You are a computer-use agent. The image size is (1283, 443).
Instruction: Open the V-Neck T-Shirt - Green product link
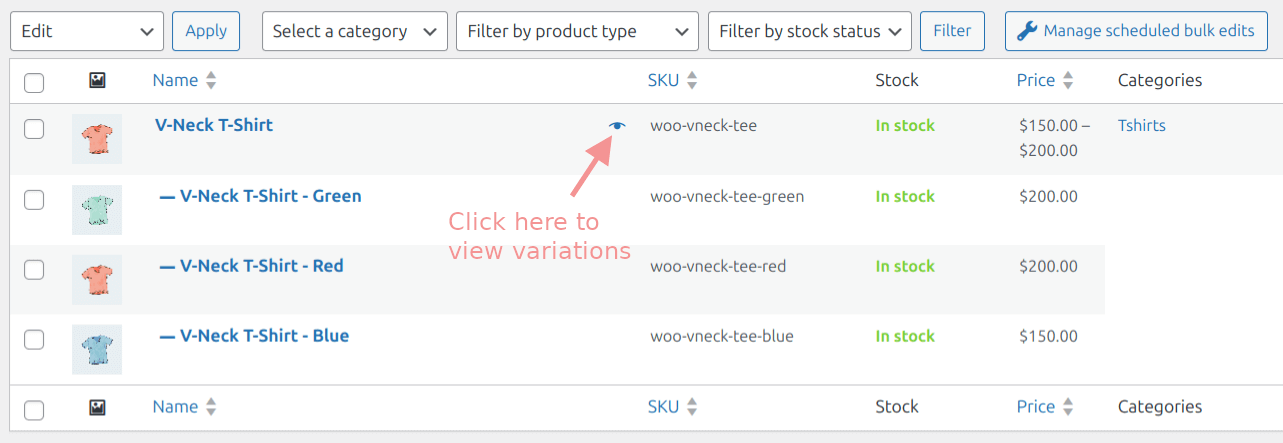point(270,196)
